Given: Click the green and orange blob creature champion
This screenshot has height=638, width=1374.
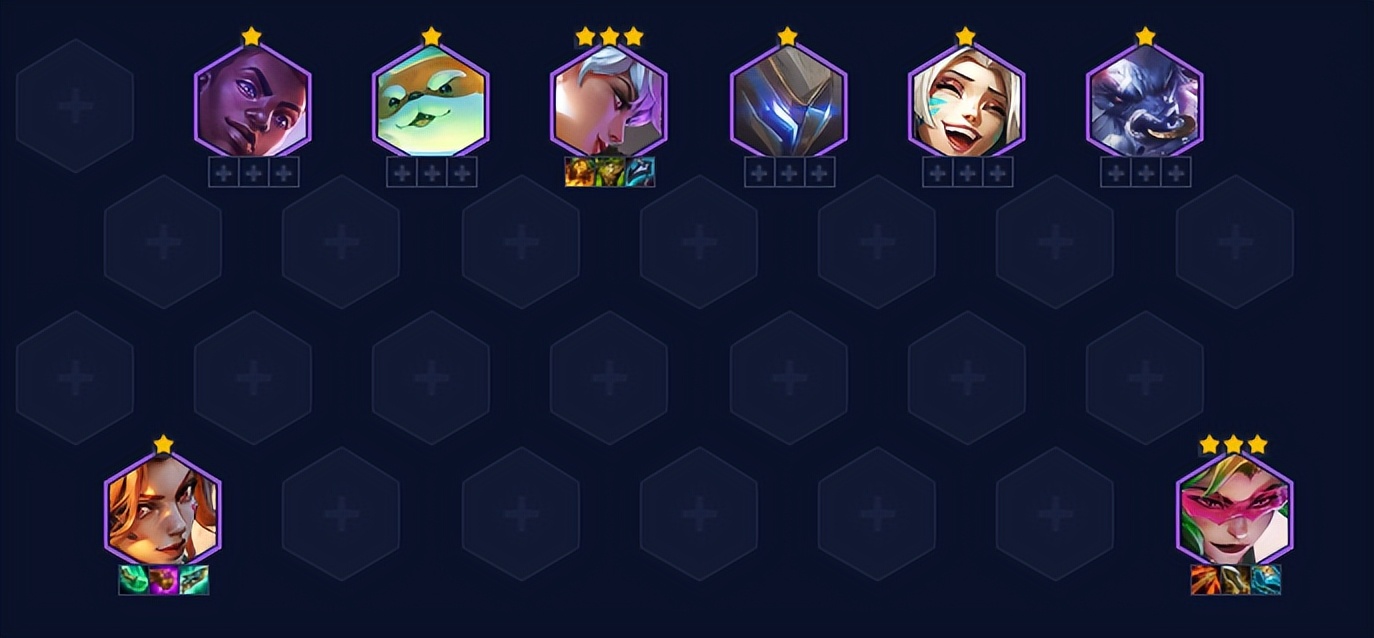Looking at the screenshot, I should tap(431, 102).
